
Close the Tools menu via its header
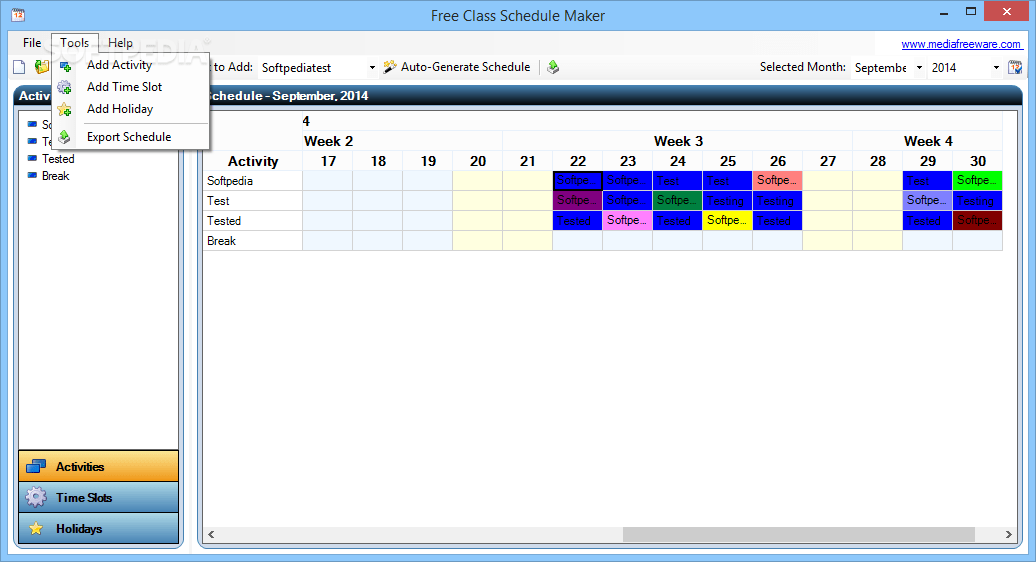click(x=75, y=43)
